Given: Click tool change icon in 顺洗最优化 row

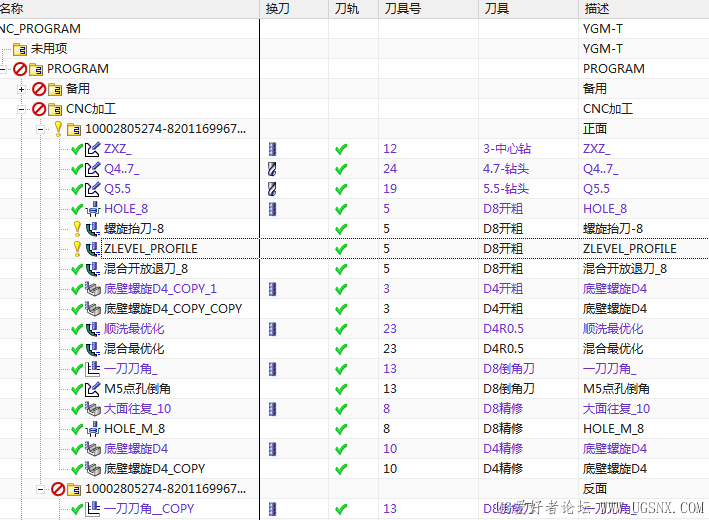Looking at the screenshot, I should coord(272,329).
